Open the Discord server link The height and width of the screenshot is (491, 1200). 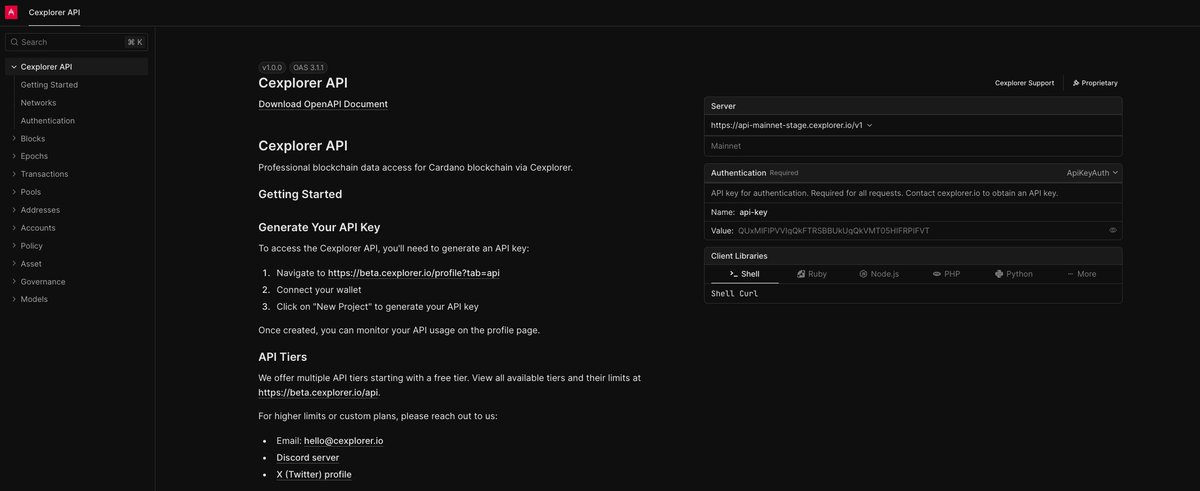click(308, 458)
